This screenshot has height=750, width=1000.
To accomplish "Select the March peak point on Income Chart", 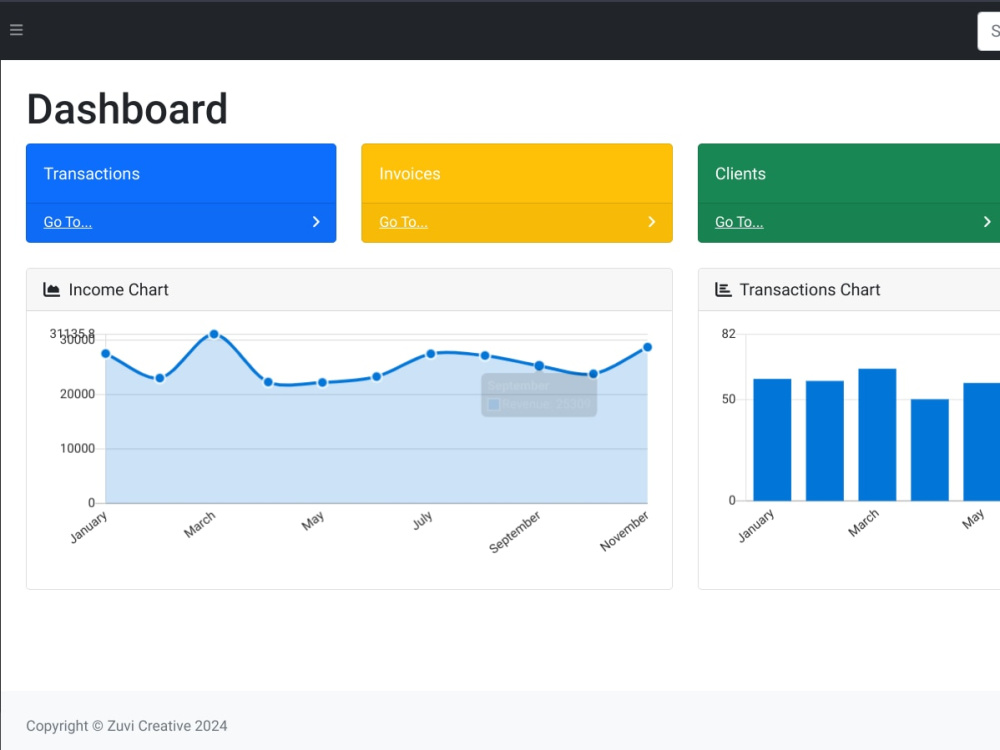I will pyautogui.click(x=214, y=334).
